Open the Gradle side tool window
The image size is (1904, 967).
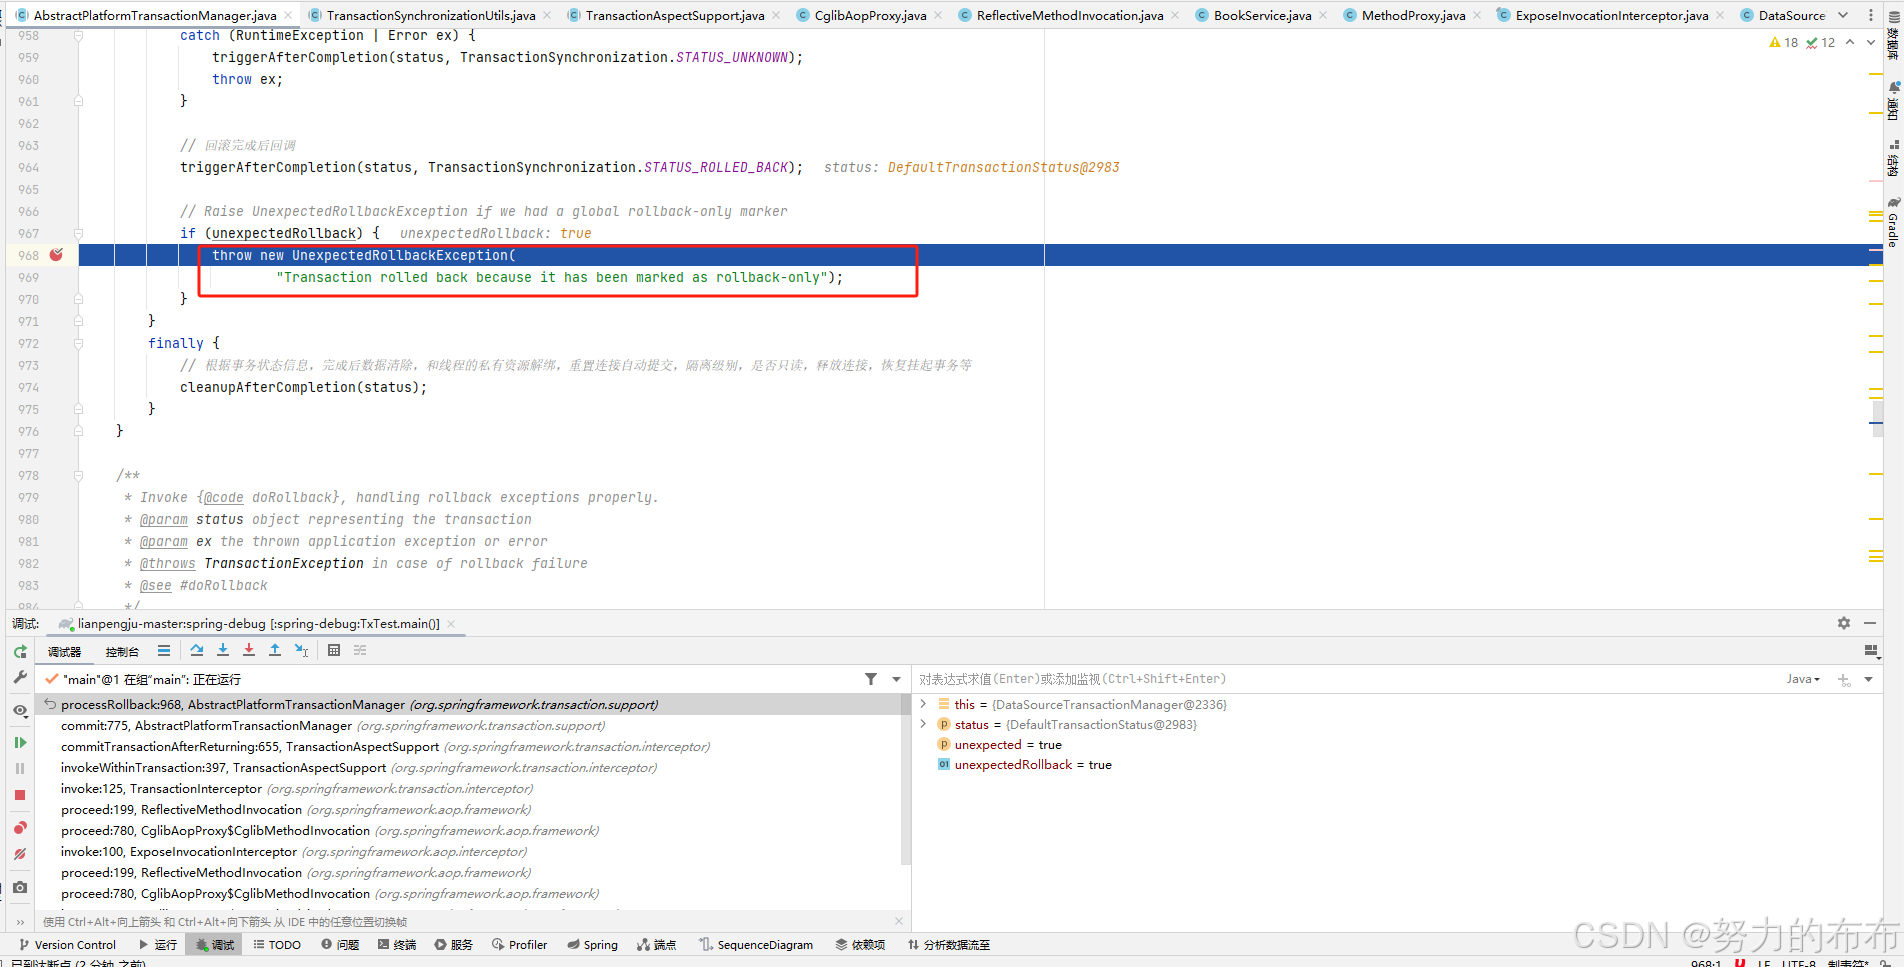(1893, 223)
